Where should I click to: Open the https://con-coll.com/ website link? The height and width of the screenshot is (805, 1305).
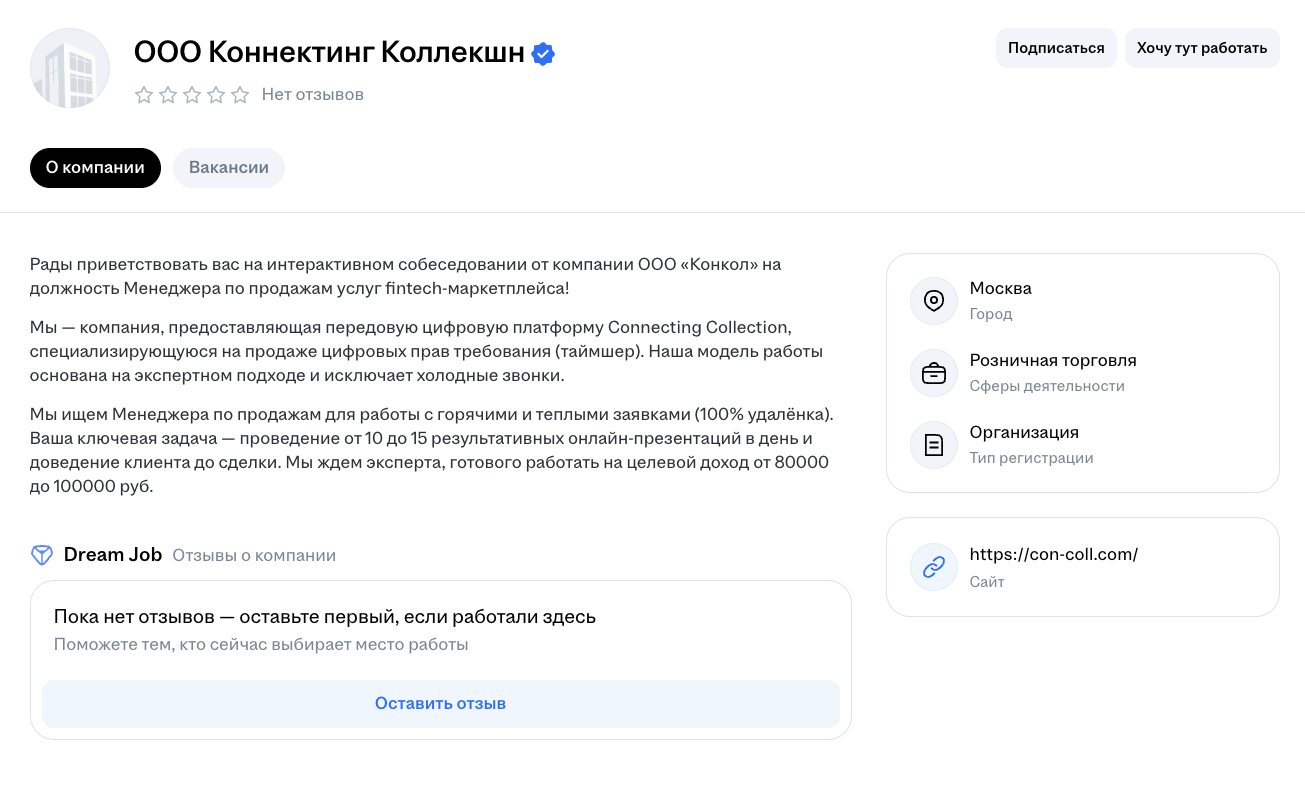(x=1053, y=554)
